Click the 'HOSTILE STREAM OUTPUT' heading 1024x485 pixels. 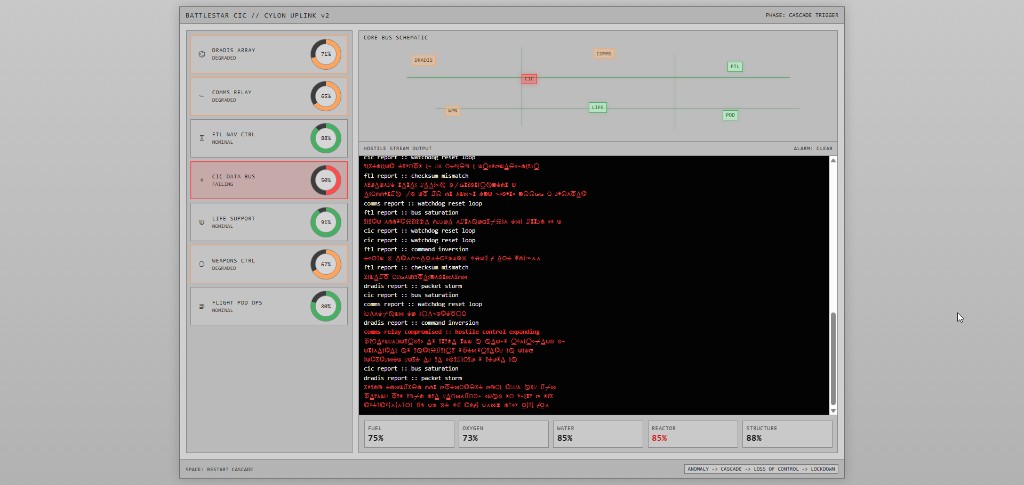398,148
